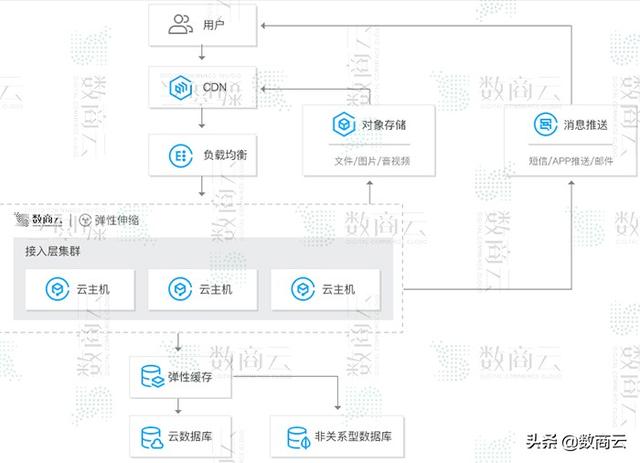Select the middle 云主机 icon

click(x=180, y=289)
